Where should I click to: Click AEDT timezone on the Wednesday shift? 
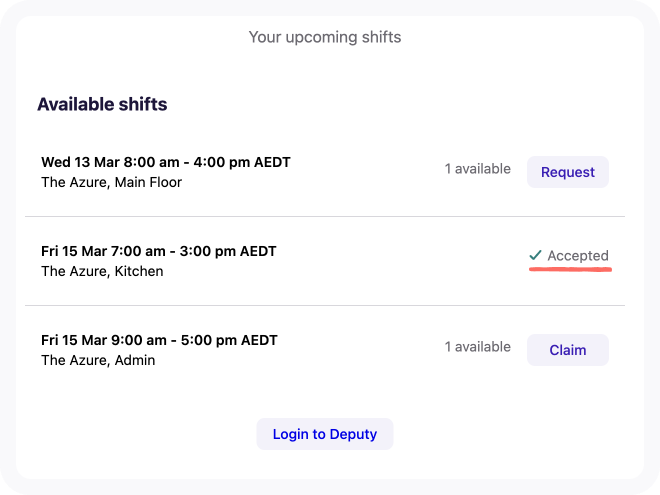point(270,162)
